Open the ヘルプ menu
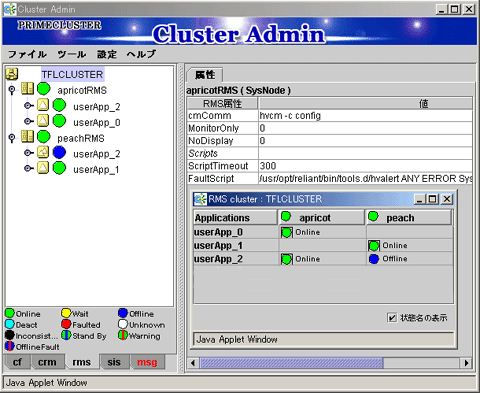Screen dimensions: 480x393 [x=141, y=54]
